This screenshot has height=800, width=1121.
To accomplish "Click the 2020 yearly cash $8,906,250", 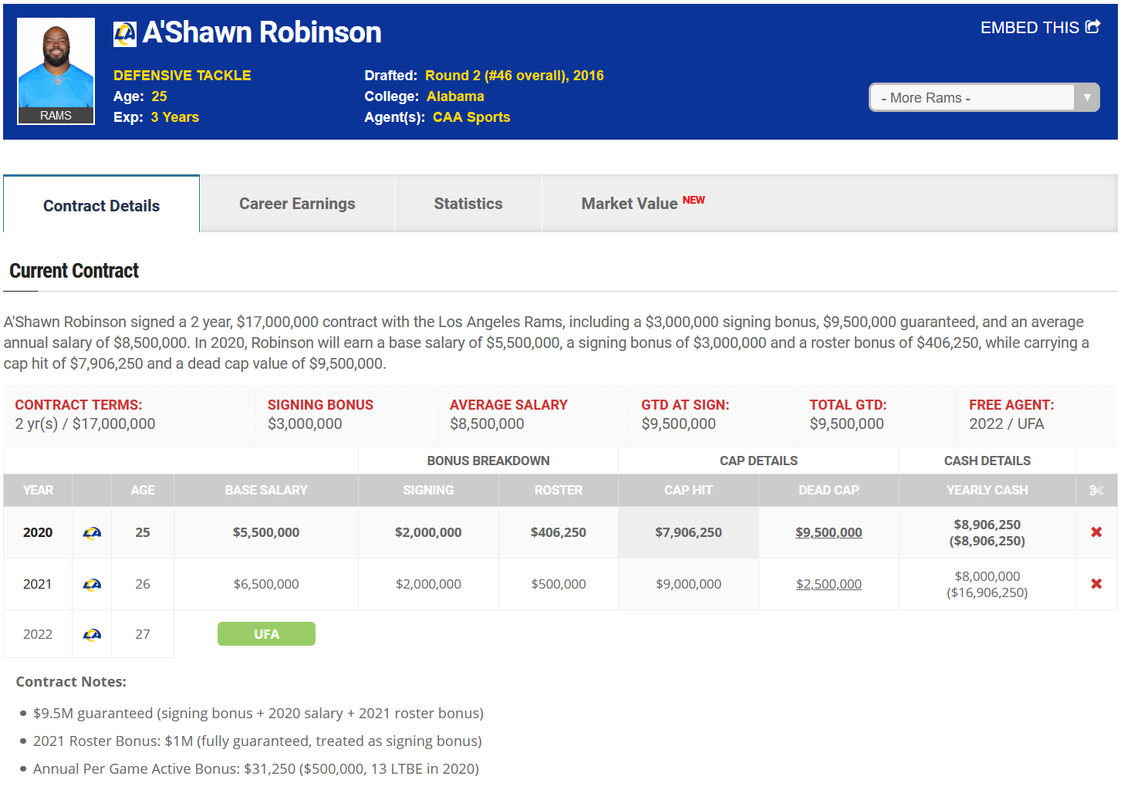I will click(x=987, y=525).
